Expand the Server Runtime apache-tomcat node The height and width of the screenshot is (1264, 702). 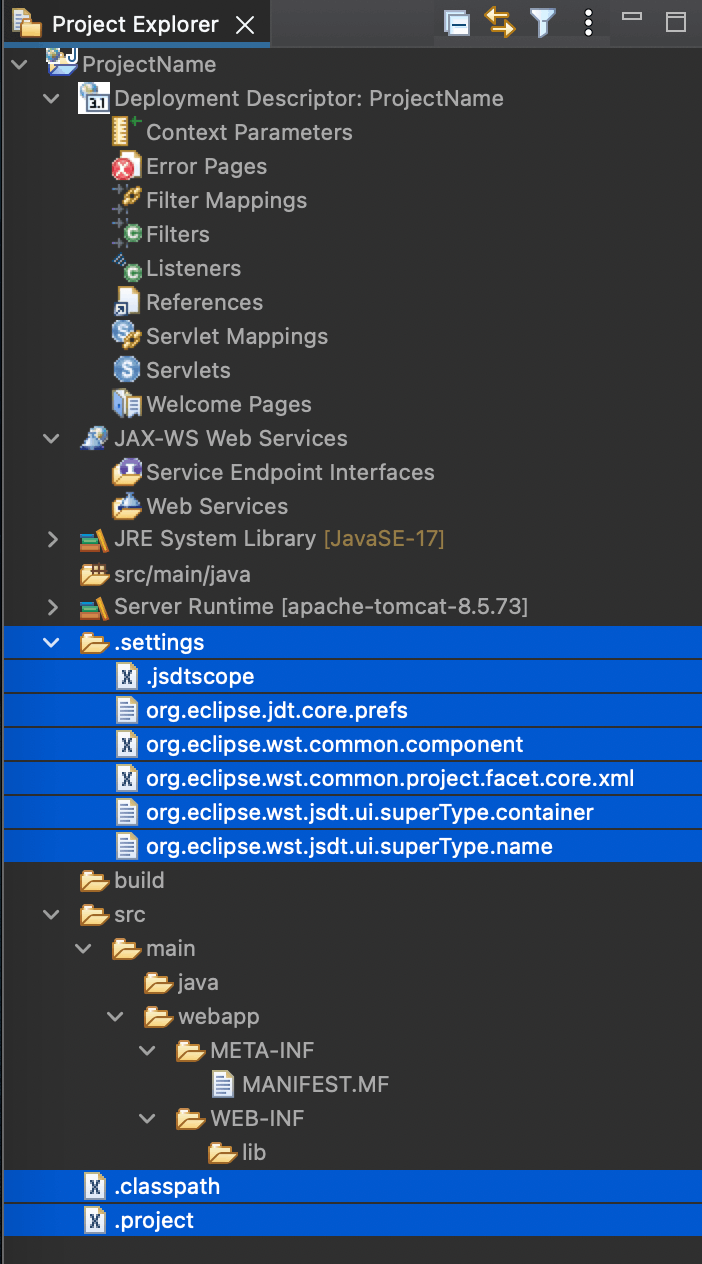[x=53, y=608]
